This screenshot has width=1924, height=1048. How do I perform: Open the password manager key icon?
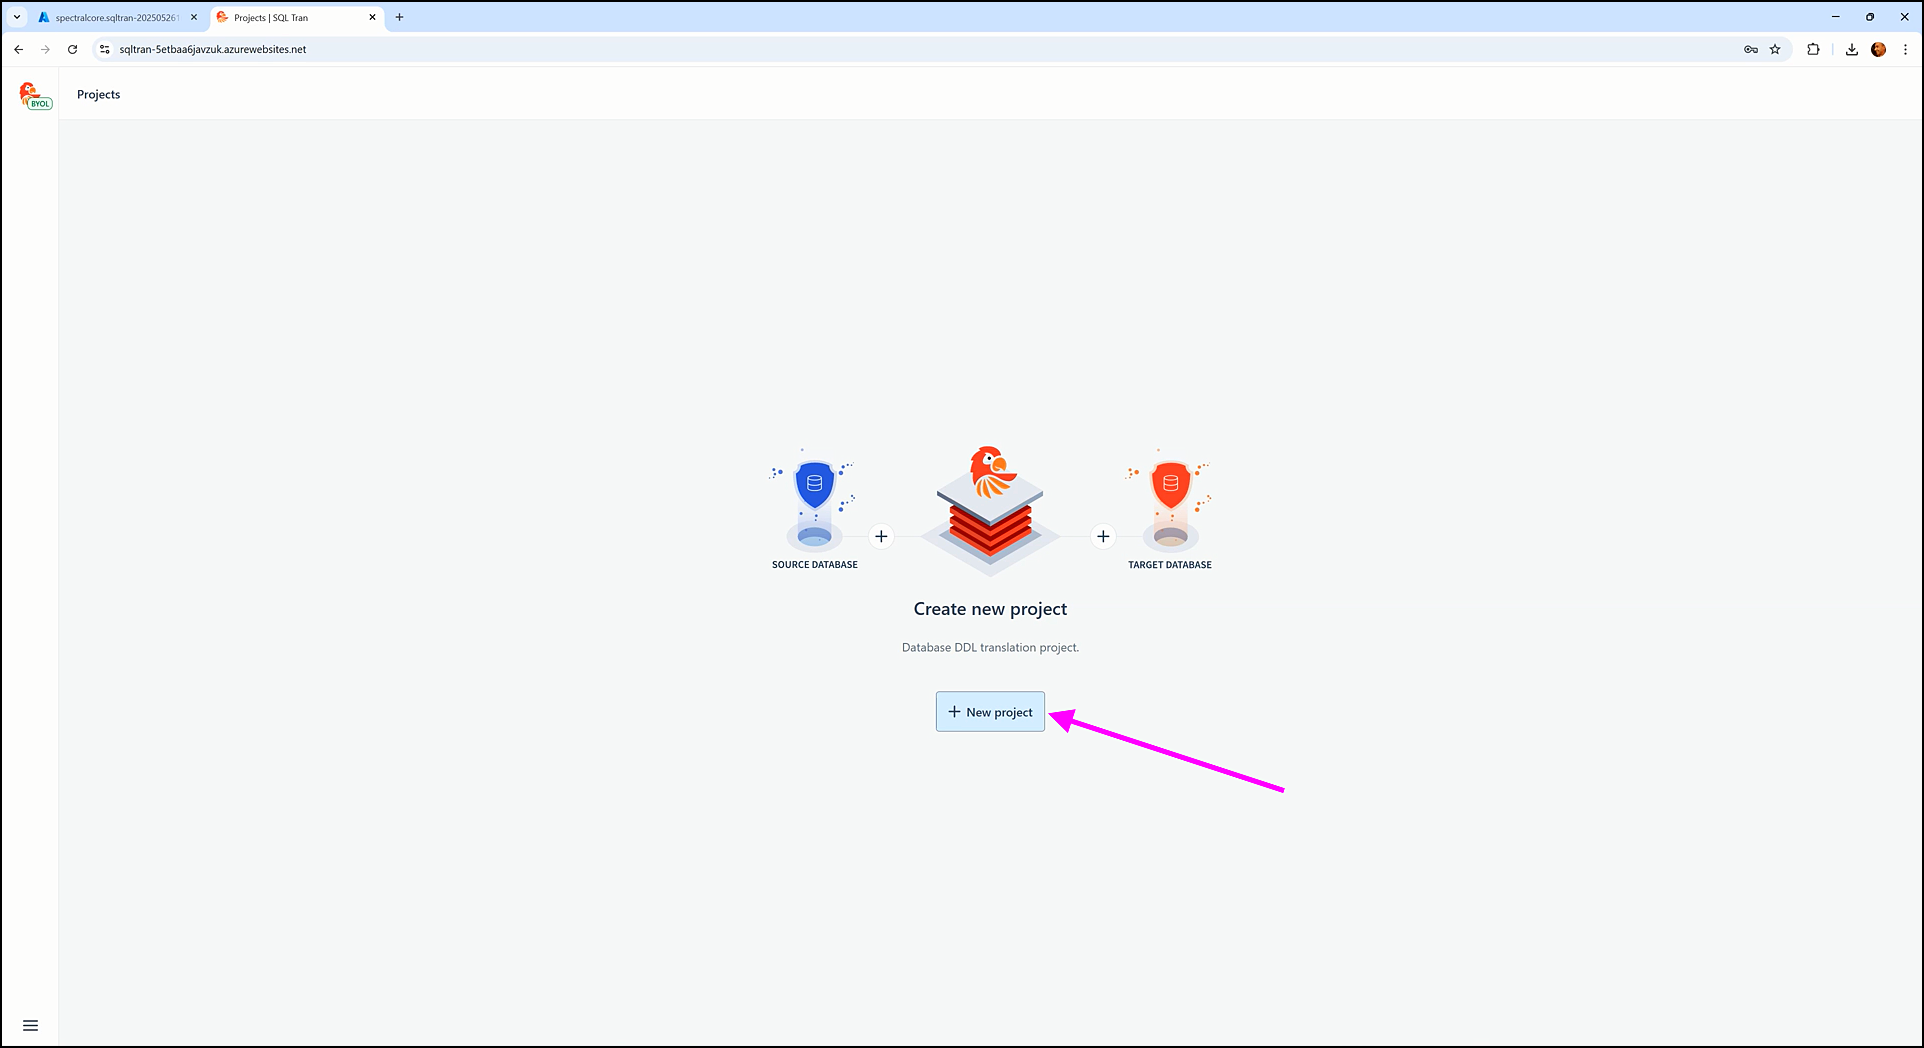pyautogui.click(x=1751, y=49)
